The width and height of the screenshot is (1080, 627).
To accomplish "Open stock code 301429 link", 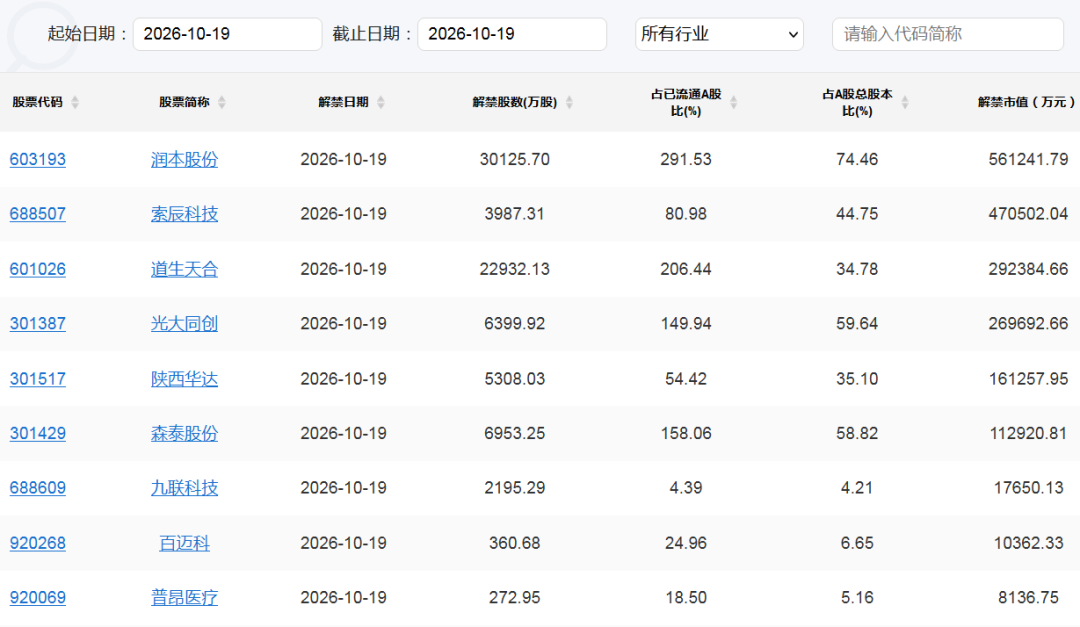I will (x=38, y=433).
